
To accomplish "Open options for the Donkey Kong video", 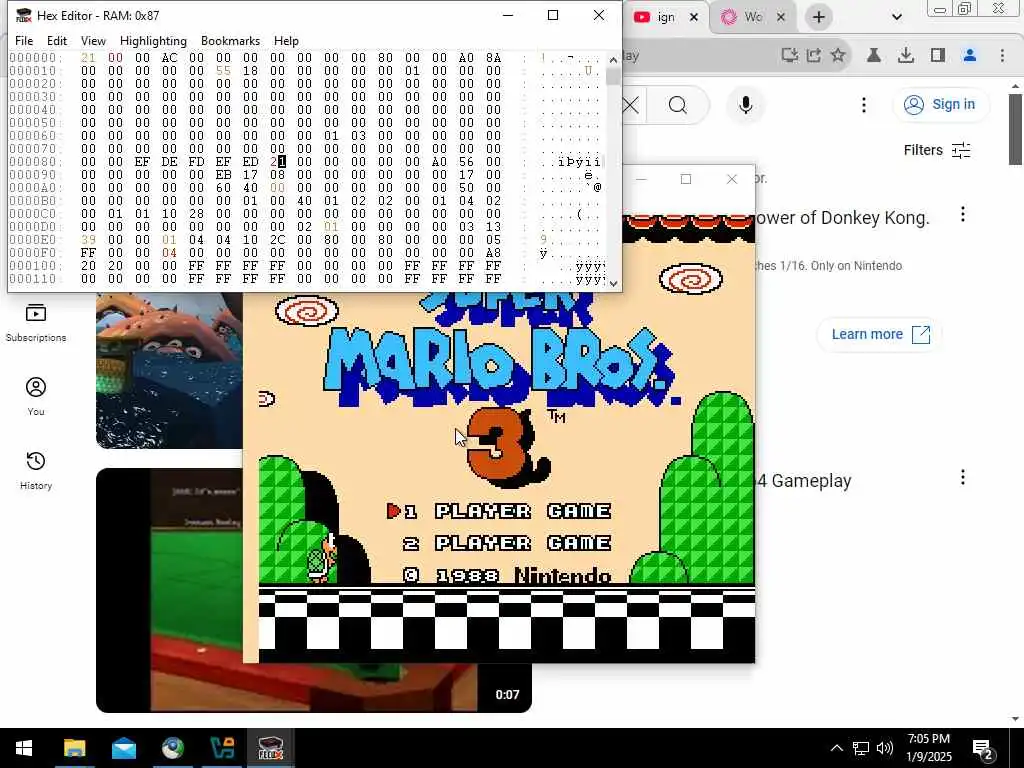I will pos(963,214).
